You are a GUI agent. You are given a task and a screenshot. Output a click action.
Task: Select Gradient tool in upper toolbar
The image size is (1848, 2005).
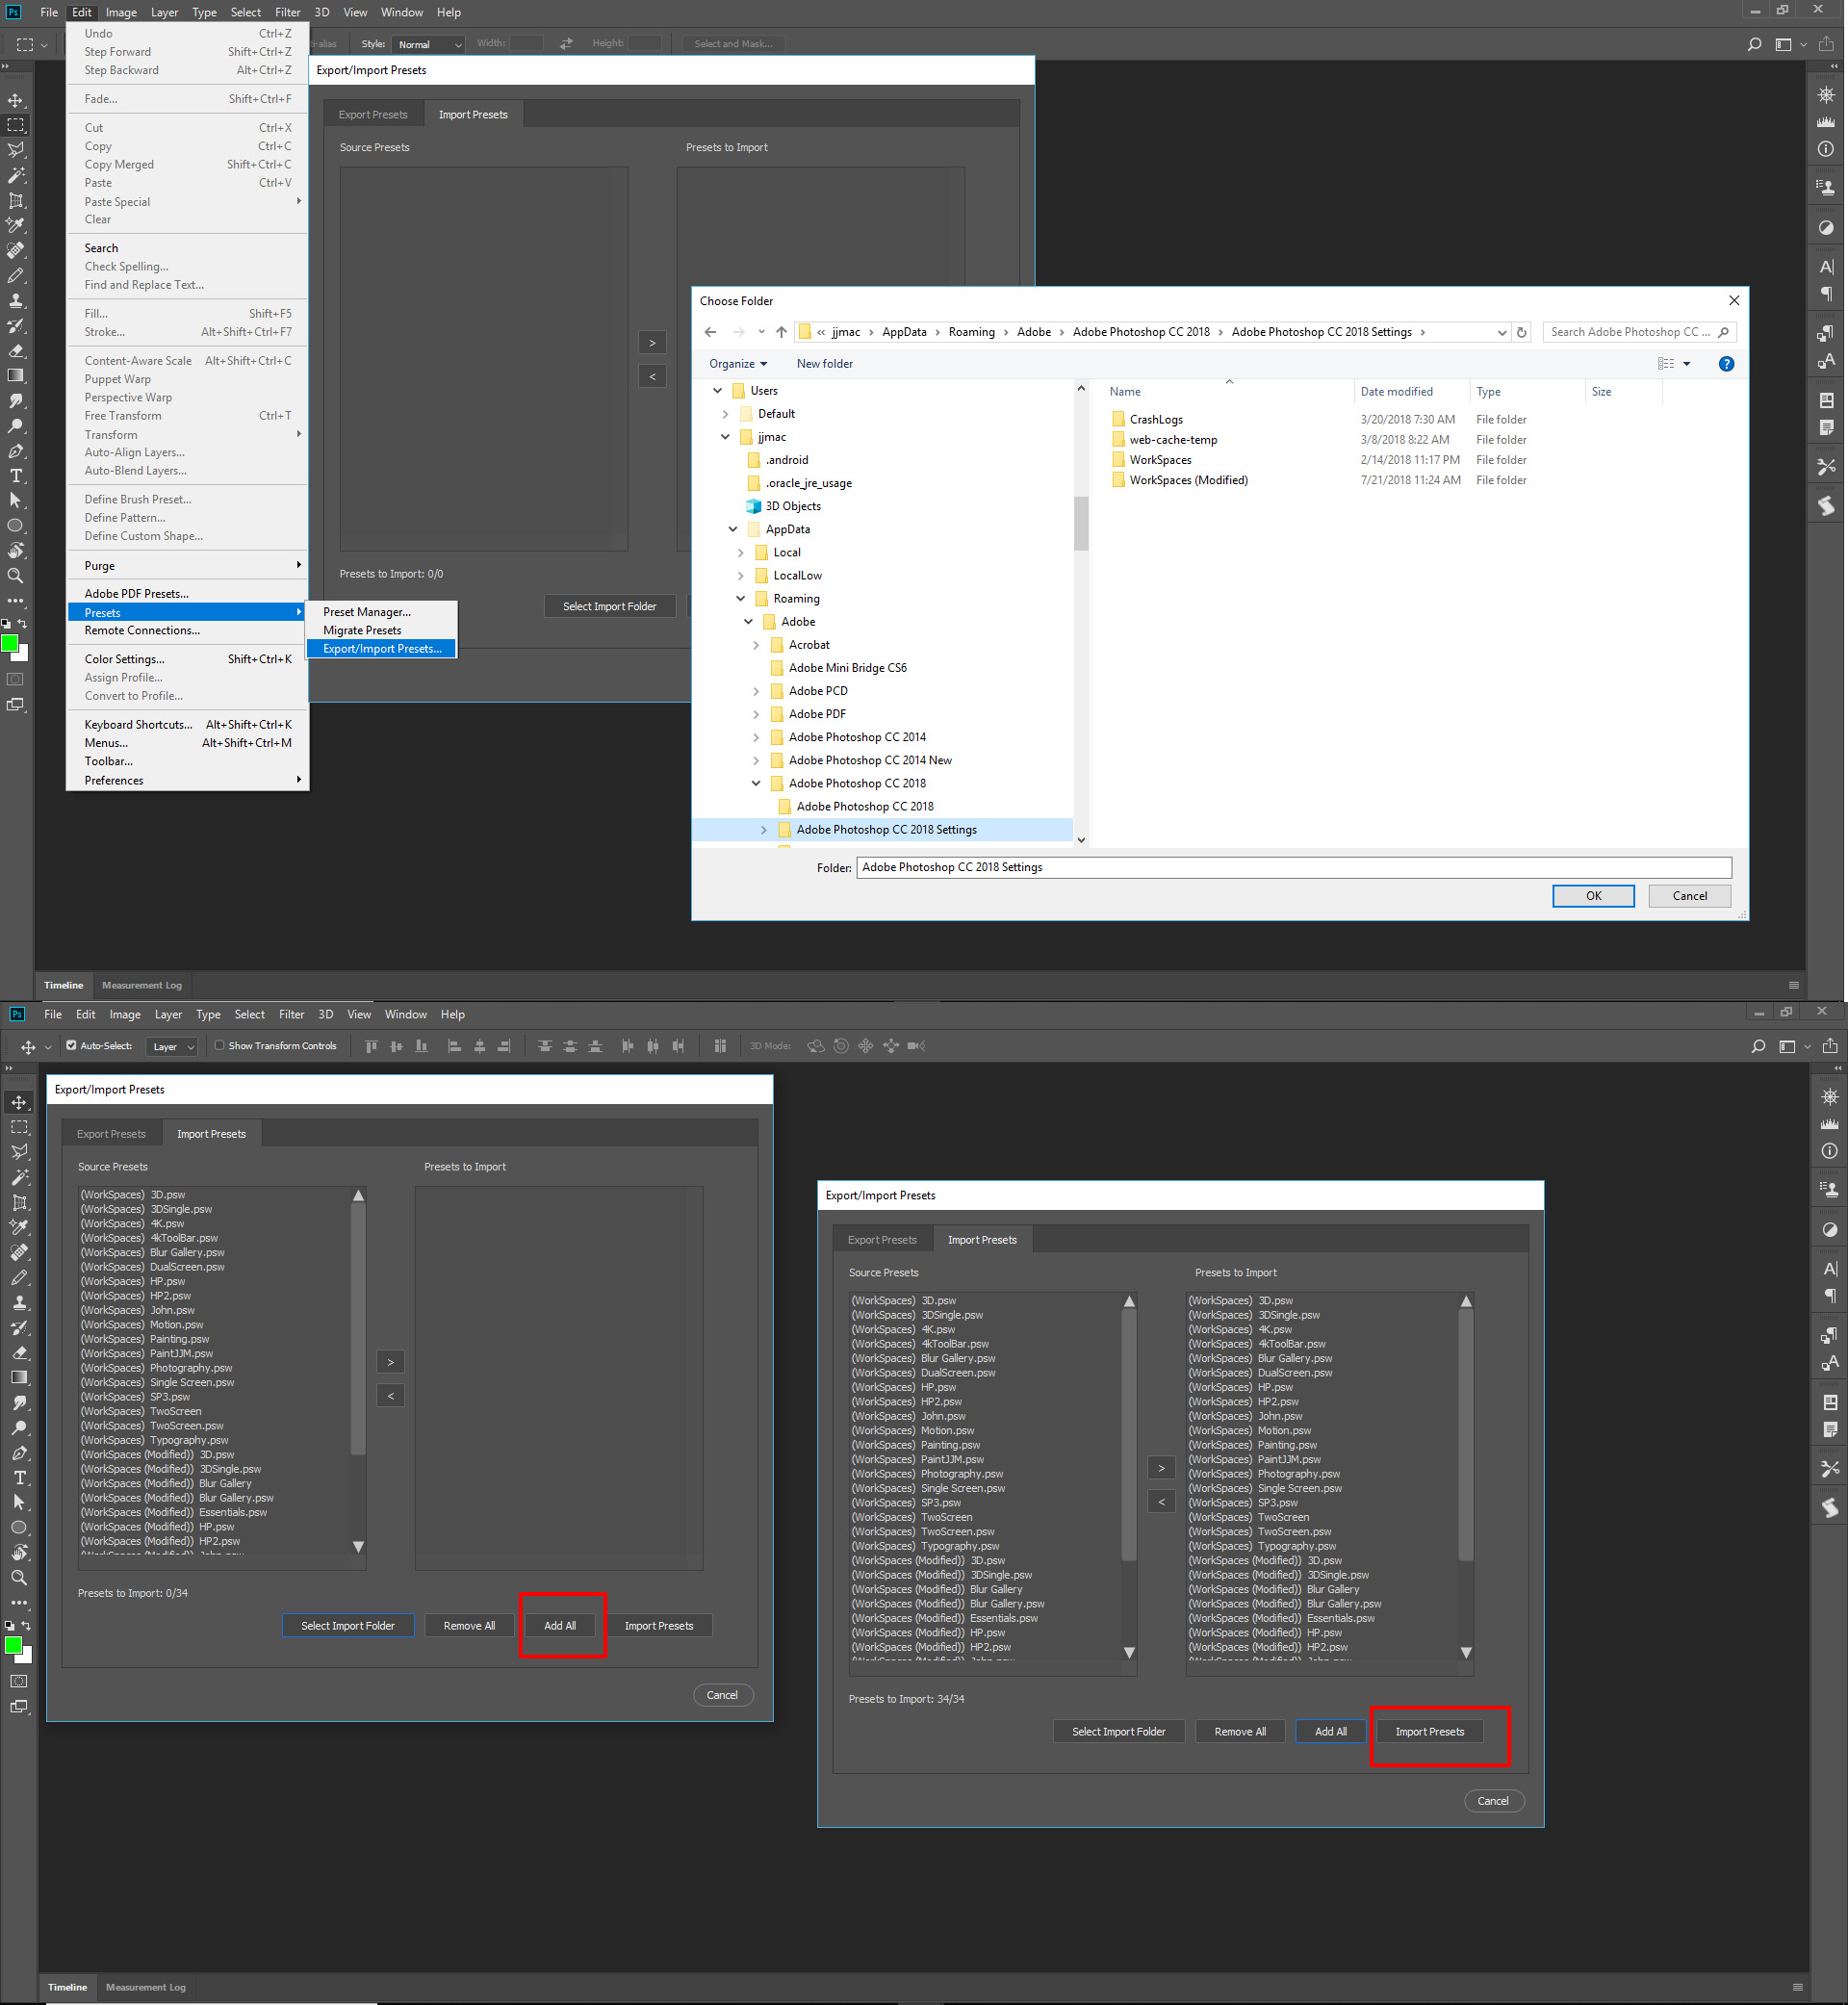(16, 376)
